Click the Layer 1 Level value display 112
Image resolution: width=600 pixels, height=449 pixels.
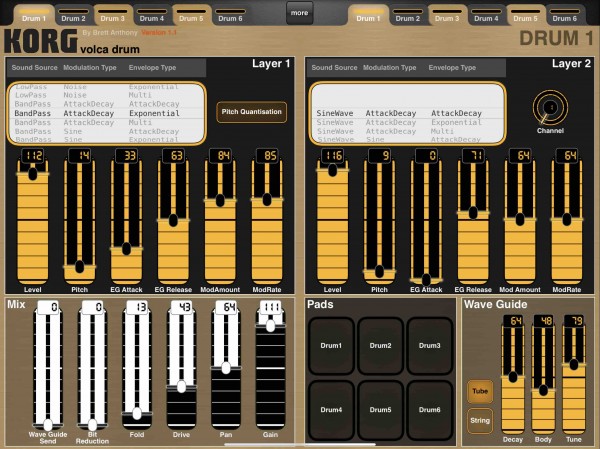pyautogui.click(x=33, y=156)
